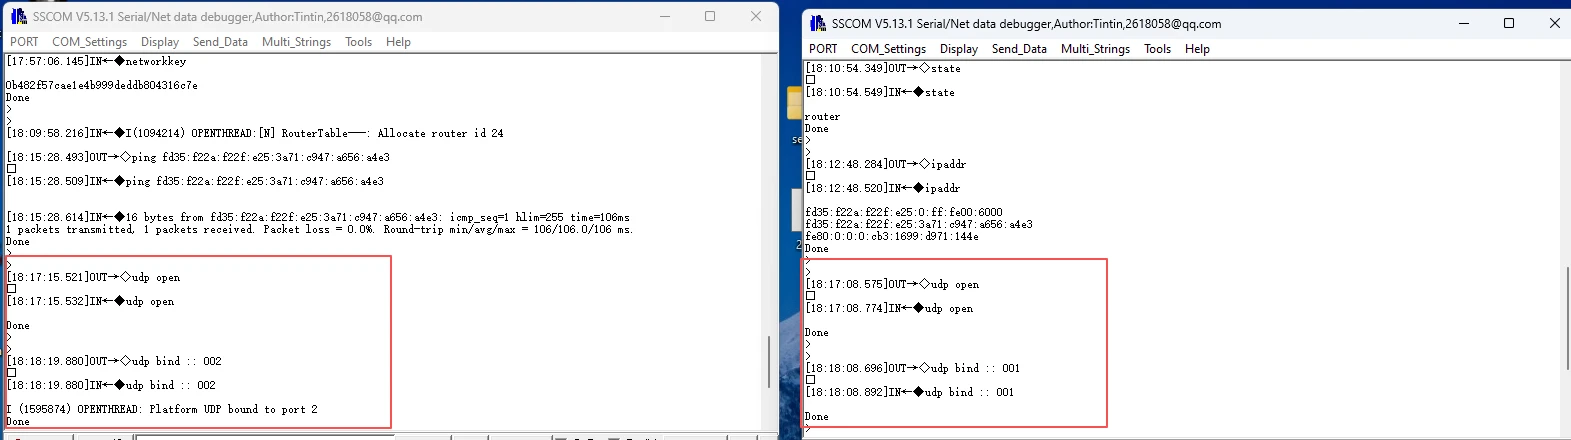1571x440 pixels.
Task: Close the SSCOM window showing ping results
Action: (756, 16)
